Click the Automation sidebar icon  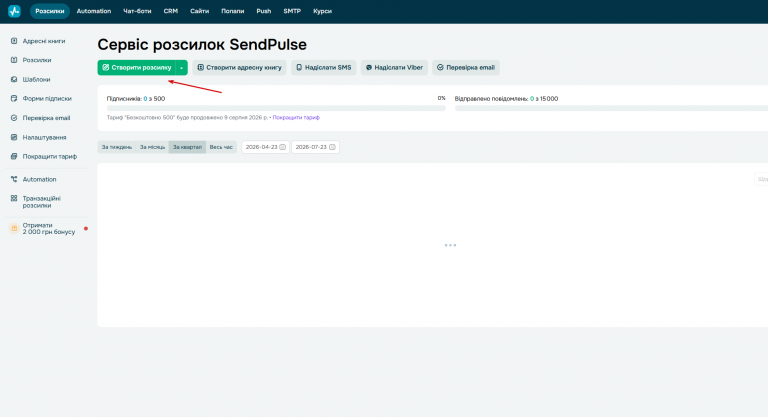[x=14, y=179]
